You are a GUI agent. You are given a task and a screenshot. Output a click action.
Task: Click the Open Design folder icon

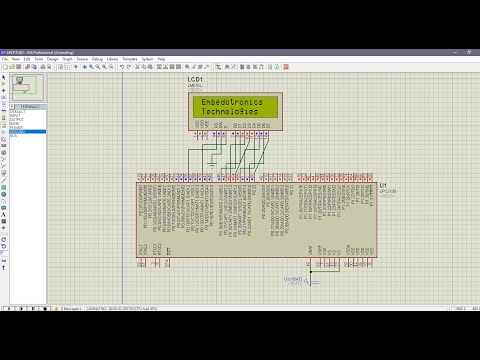tap(12, 67)
